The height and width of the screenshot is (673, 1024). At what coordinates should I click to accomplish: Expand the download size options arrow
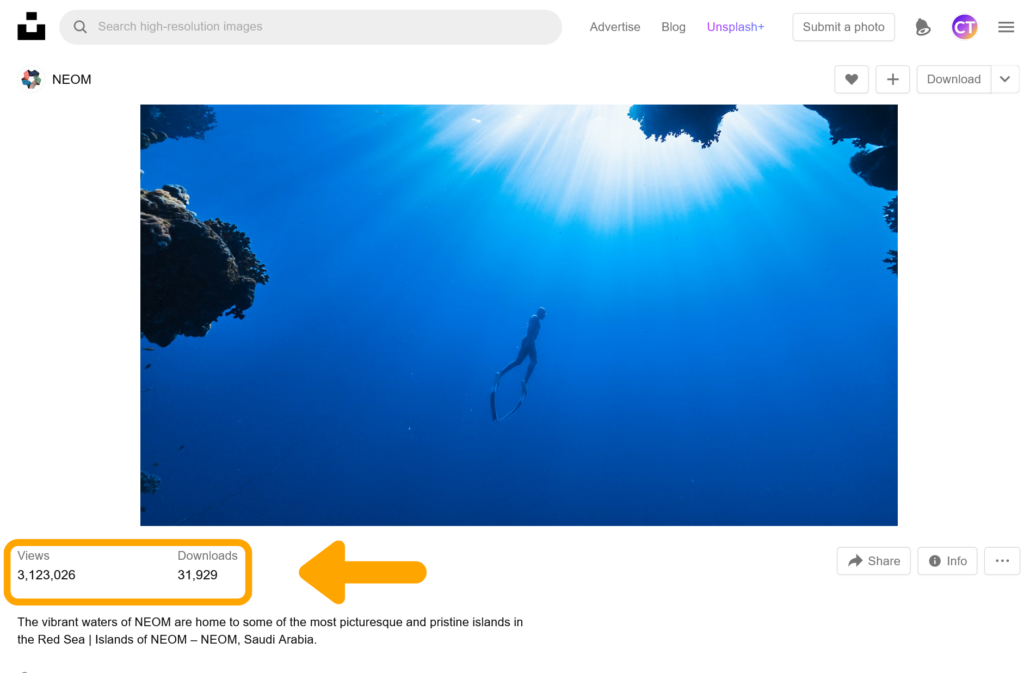1004,79
